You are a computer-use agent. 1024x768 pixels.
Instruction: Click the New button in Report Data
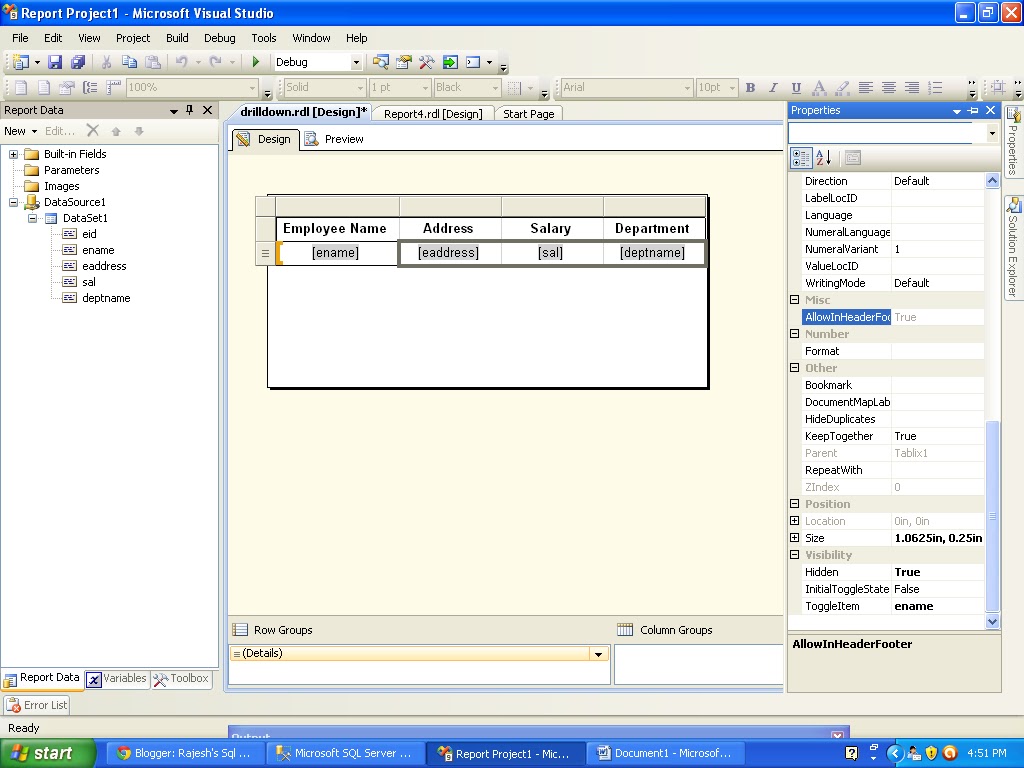coord(18,130)
